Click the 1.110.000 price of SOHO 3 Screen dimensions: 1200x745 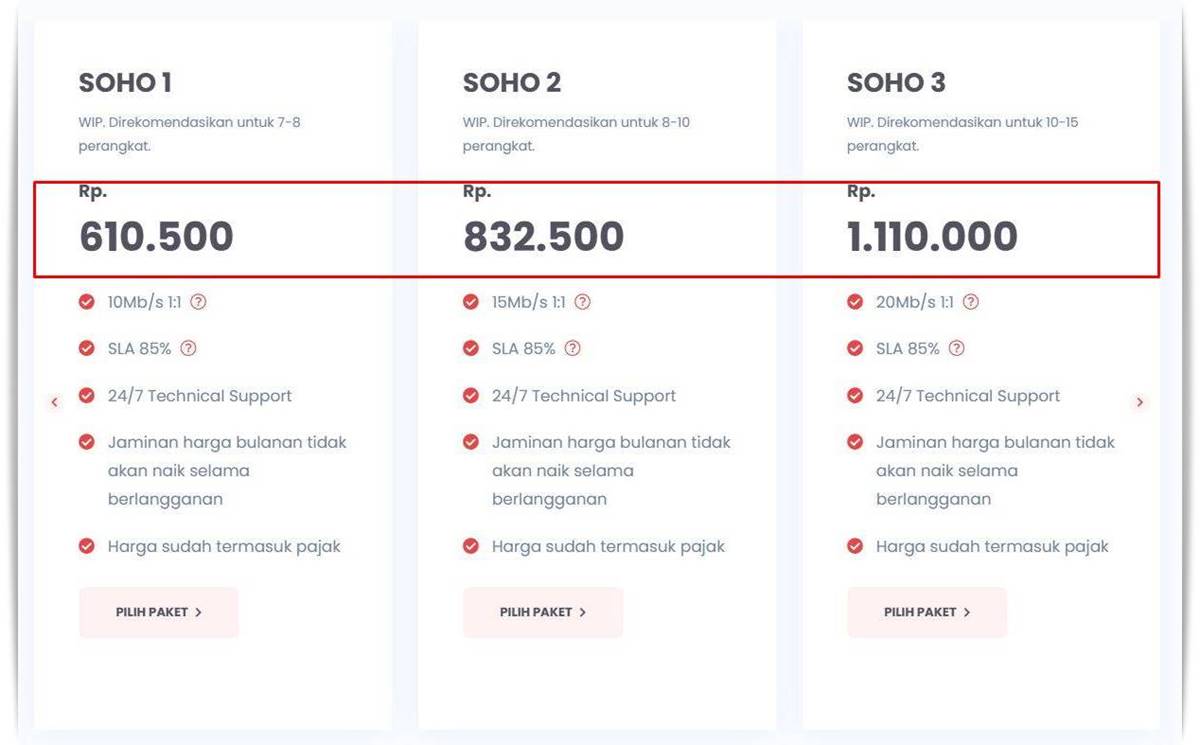pyautogui.click(x=932, y=238)
